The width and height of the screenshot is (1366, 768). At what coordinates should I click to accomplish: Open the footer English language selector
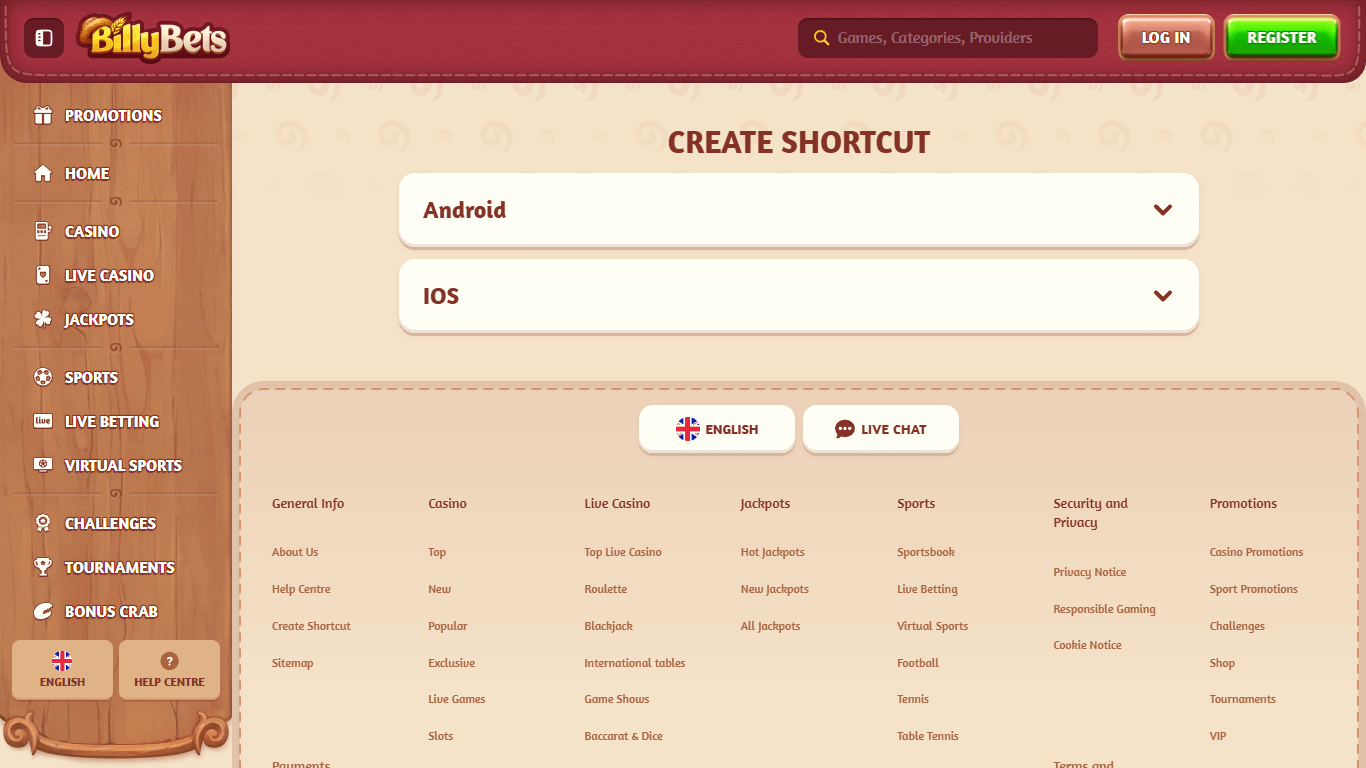point(717,429)
